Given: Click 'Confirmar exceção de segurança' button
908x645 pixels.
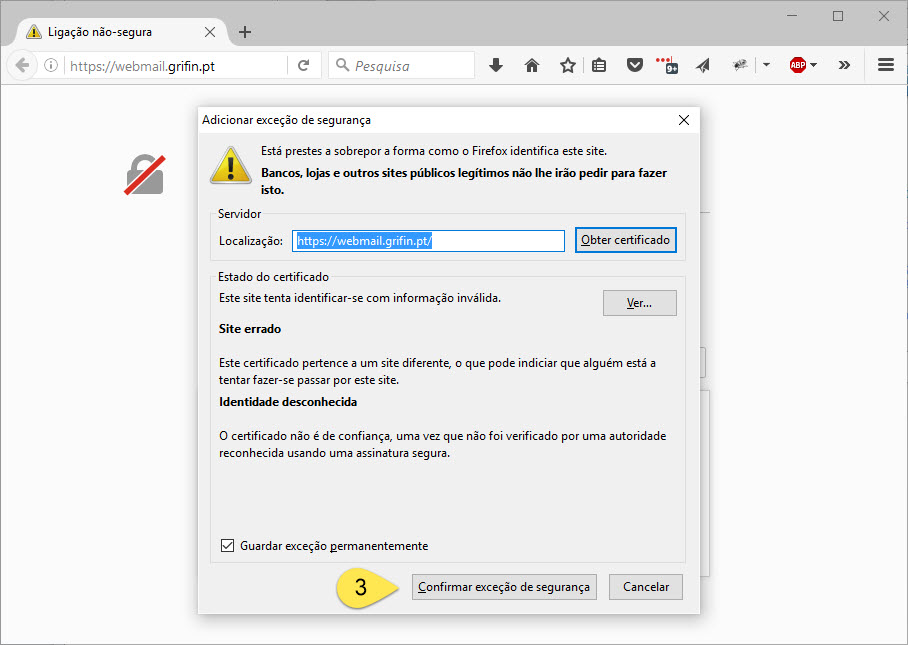Looking at the screenshot, I should (504, 587).
